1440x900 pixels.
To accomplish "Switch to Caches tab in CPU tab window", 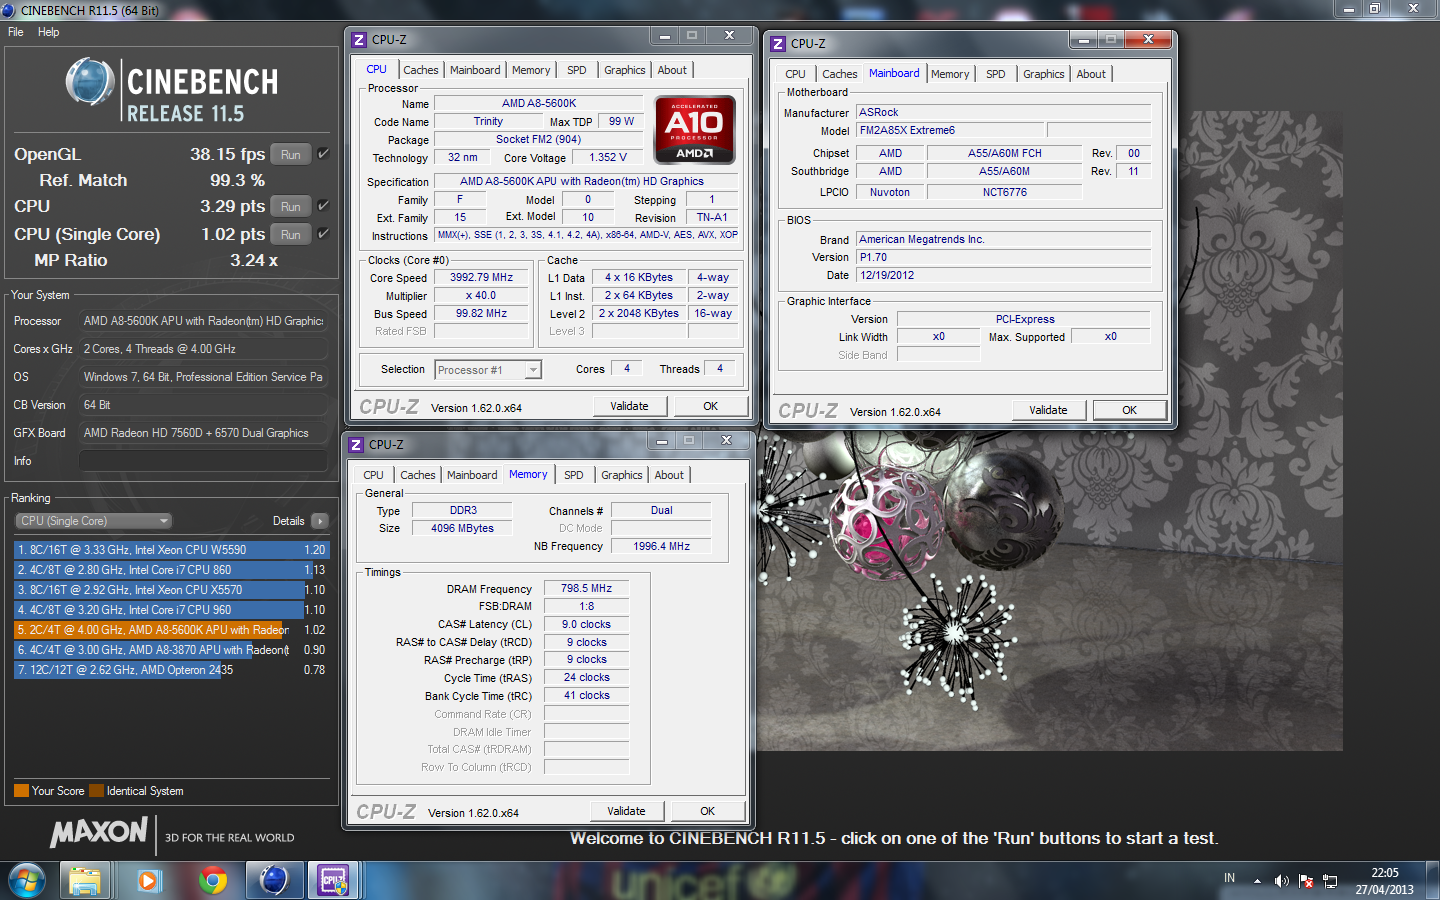I will coord(421,70).
